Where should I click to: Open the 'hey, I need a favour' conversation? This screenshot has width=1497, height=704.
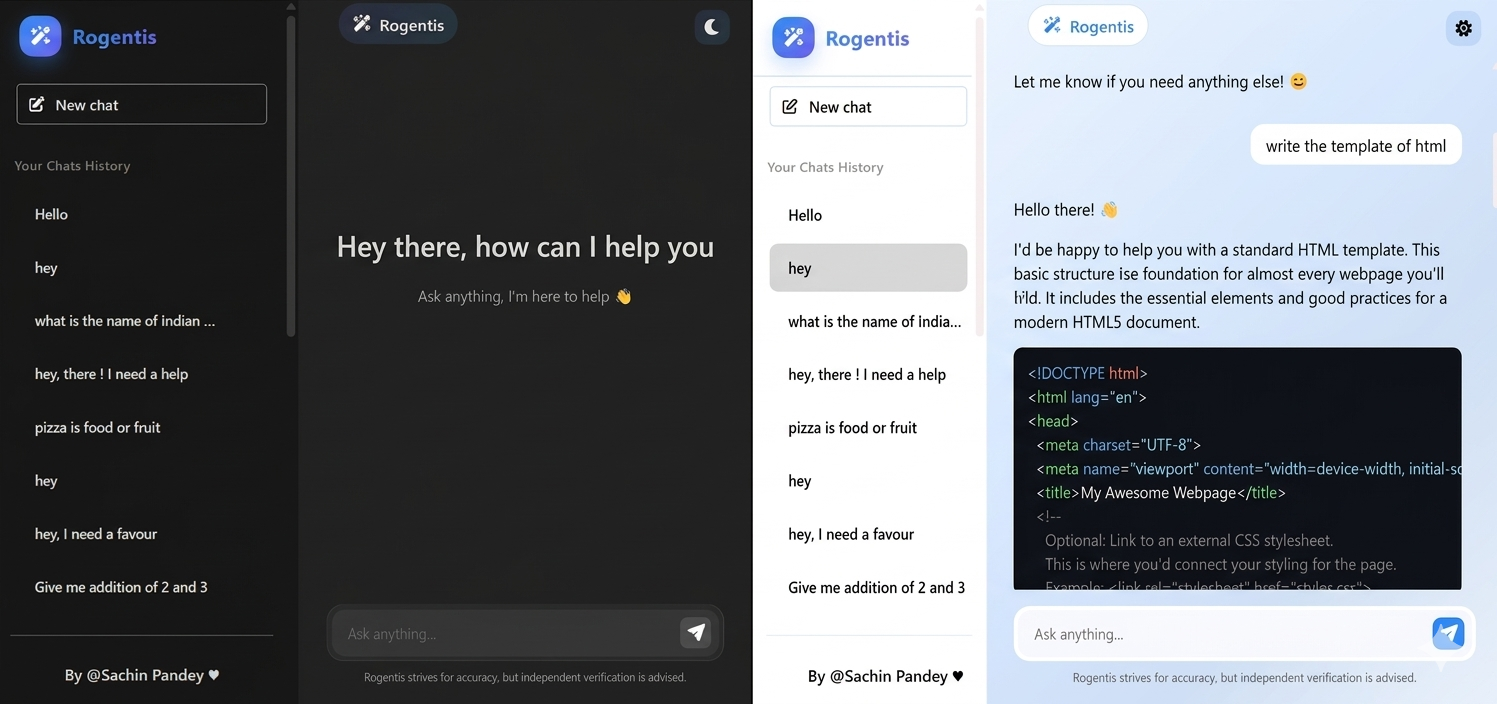(x=95, y=534)
